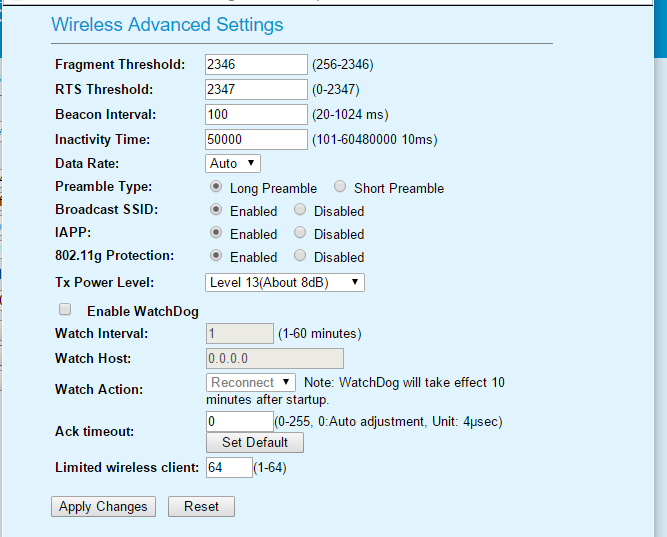Click the Watch Interval input field

[240, 334]
